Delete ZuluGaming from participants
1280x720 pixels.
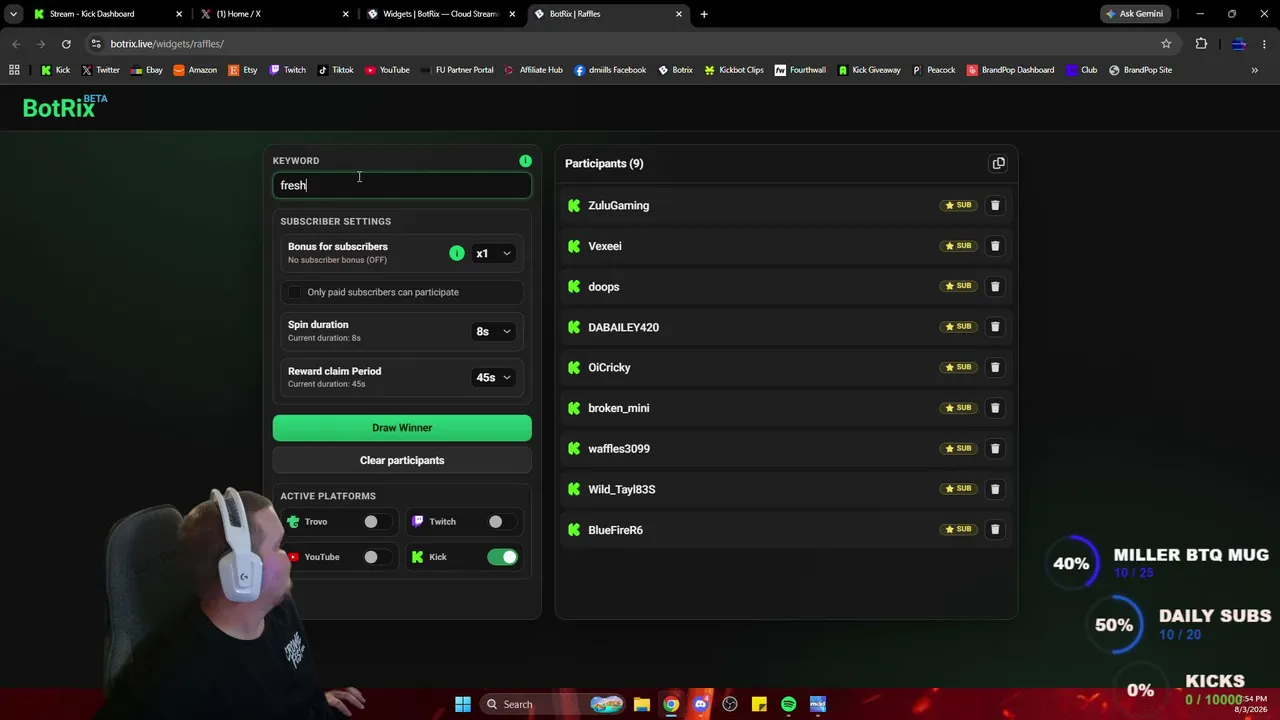point(995,205)
